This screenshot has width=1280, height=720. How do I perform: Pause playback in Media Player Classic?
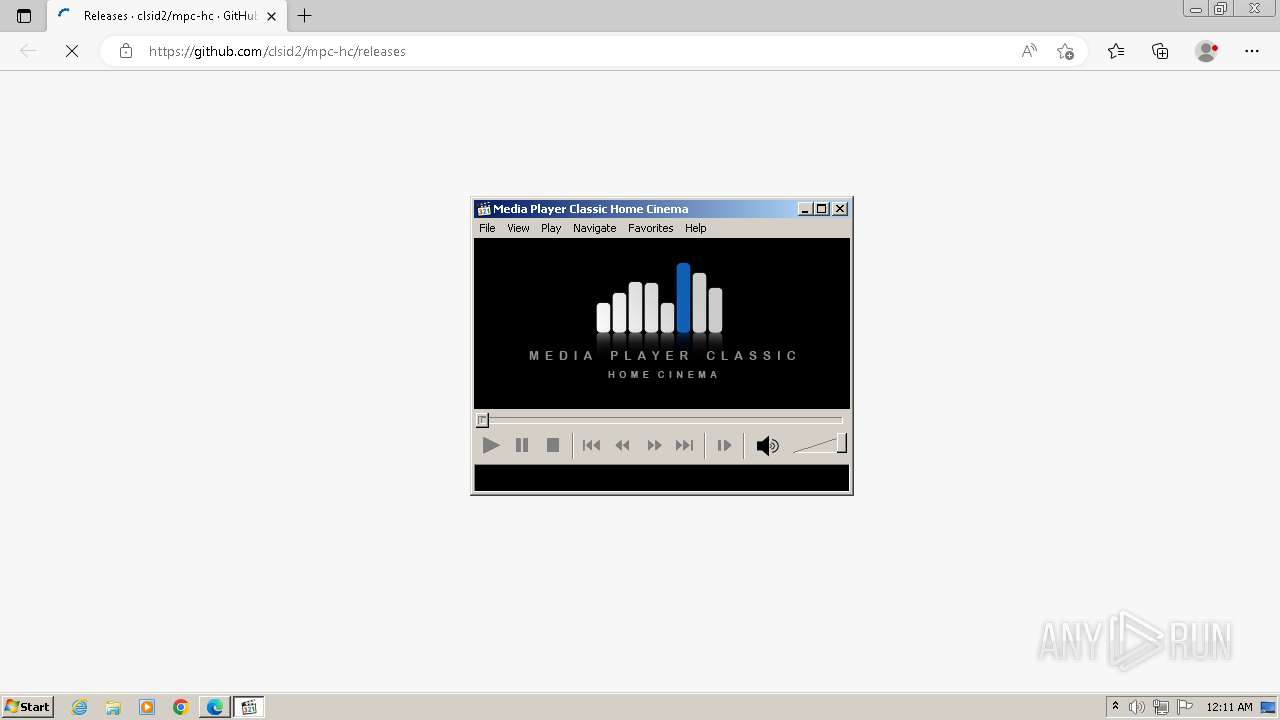click(522, 445)
